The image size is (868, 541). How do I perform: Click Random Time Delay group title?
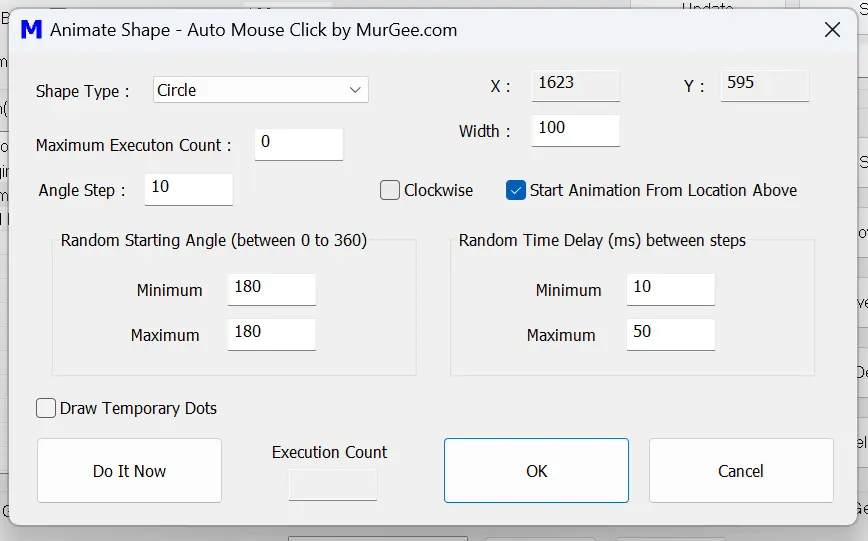[602, 240]
